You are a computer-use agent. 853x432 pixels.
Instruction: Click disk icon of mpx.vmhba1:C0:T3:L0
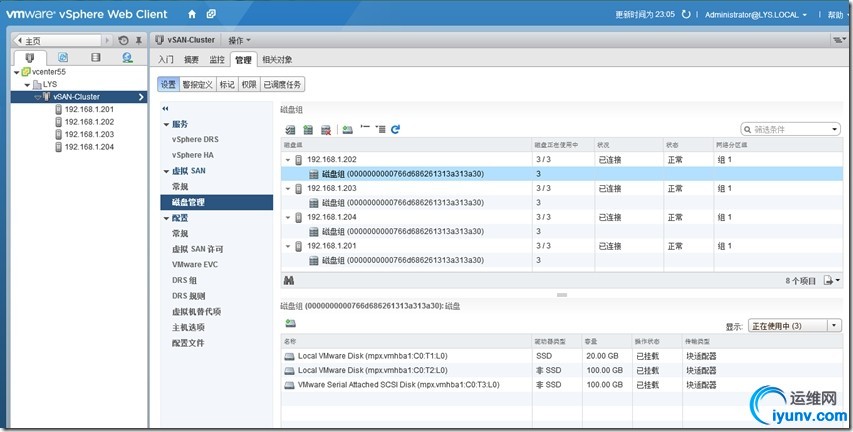tap(289, 385)
